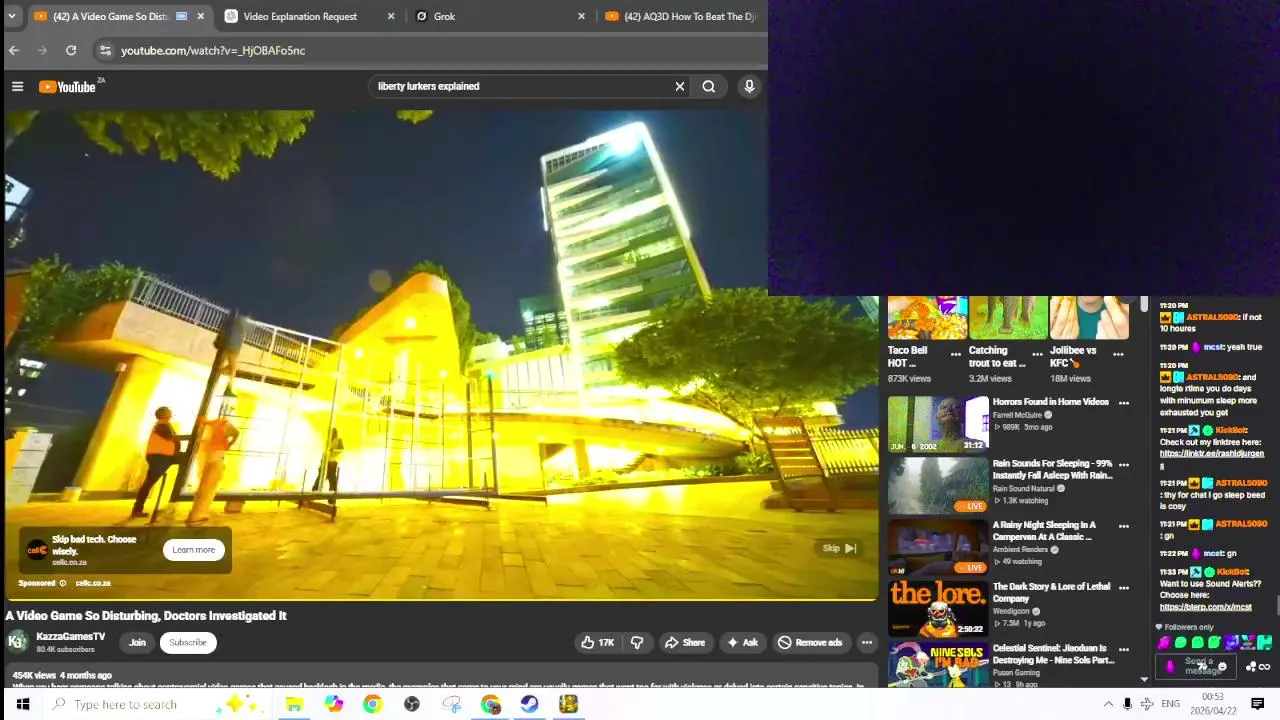Skip the video advertisement
The image size is (1280, 720).
tap(839, 548)
